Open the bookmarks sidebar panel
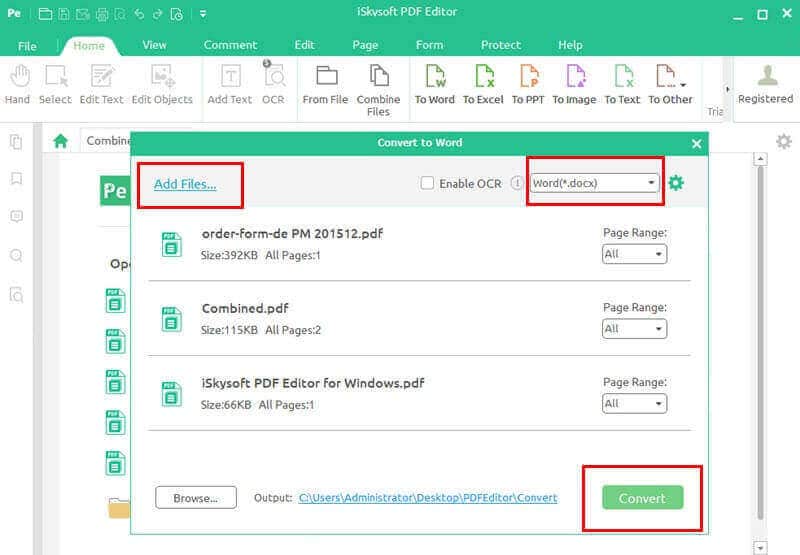Image resolution: width=800 pixels, height=555 pixels. pos(16,179)
